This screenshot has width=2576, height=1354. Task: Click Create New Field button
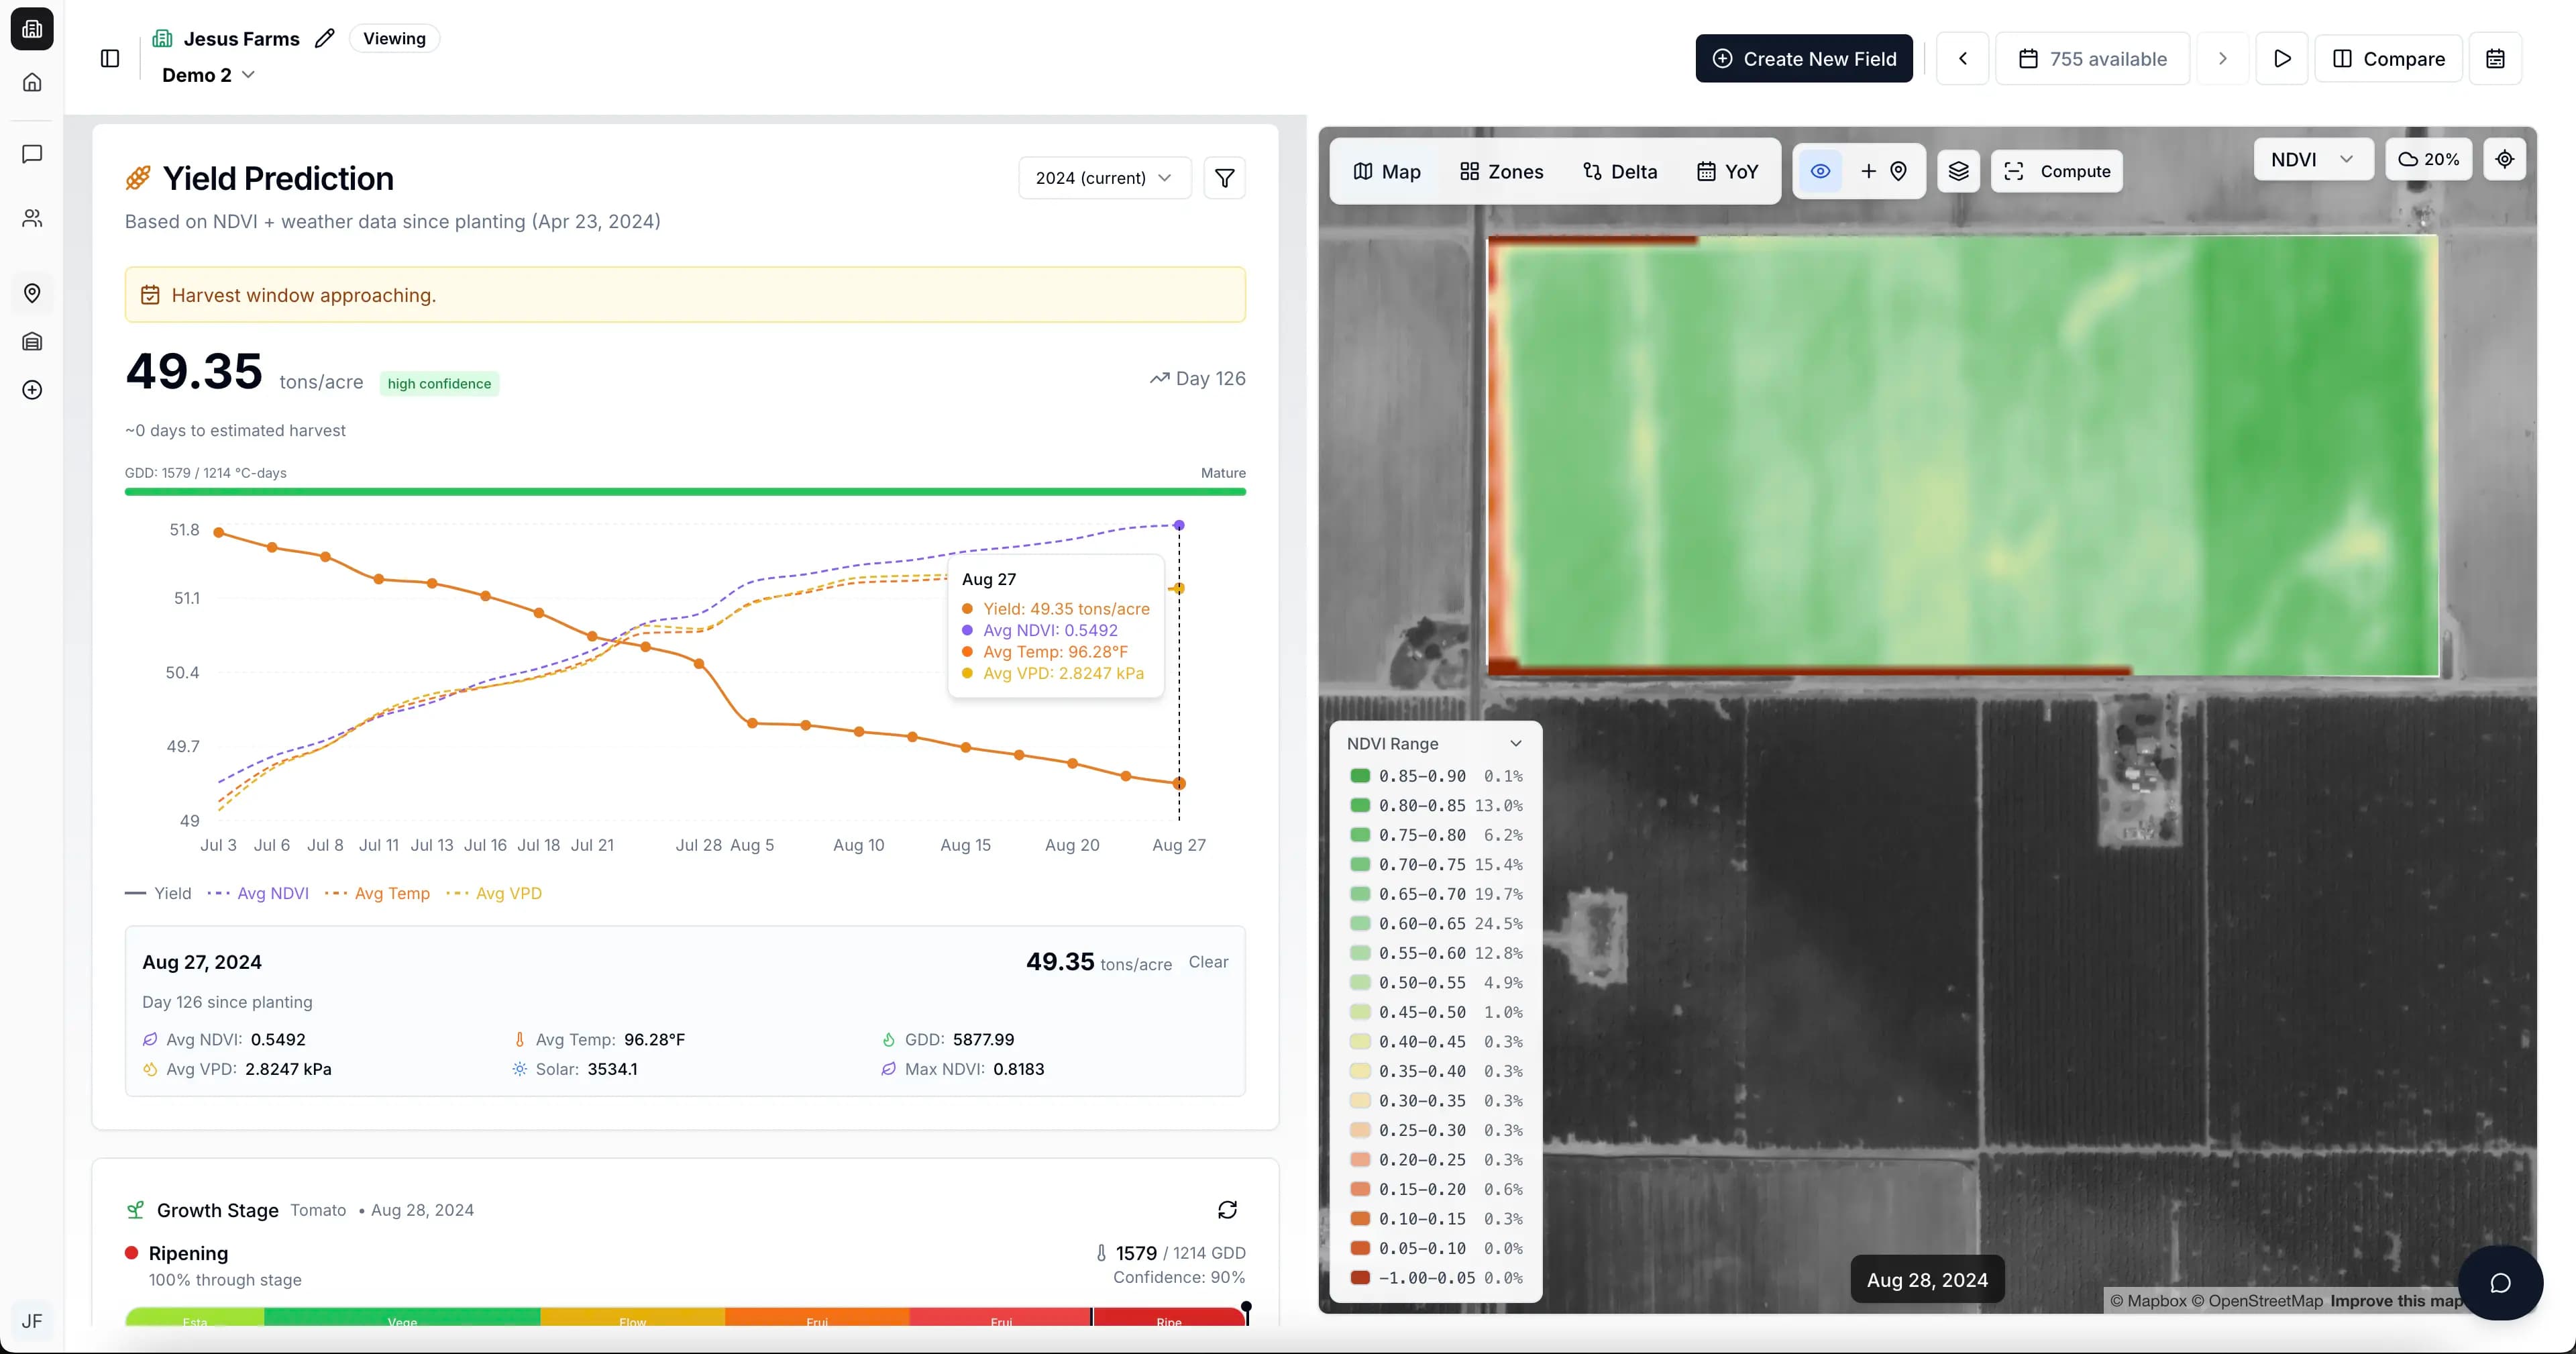pyautogui.click(x=1804, y=58)
